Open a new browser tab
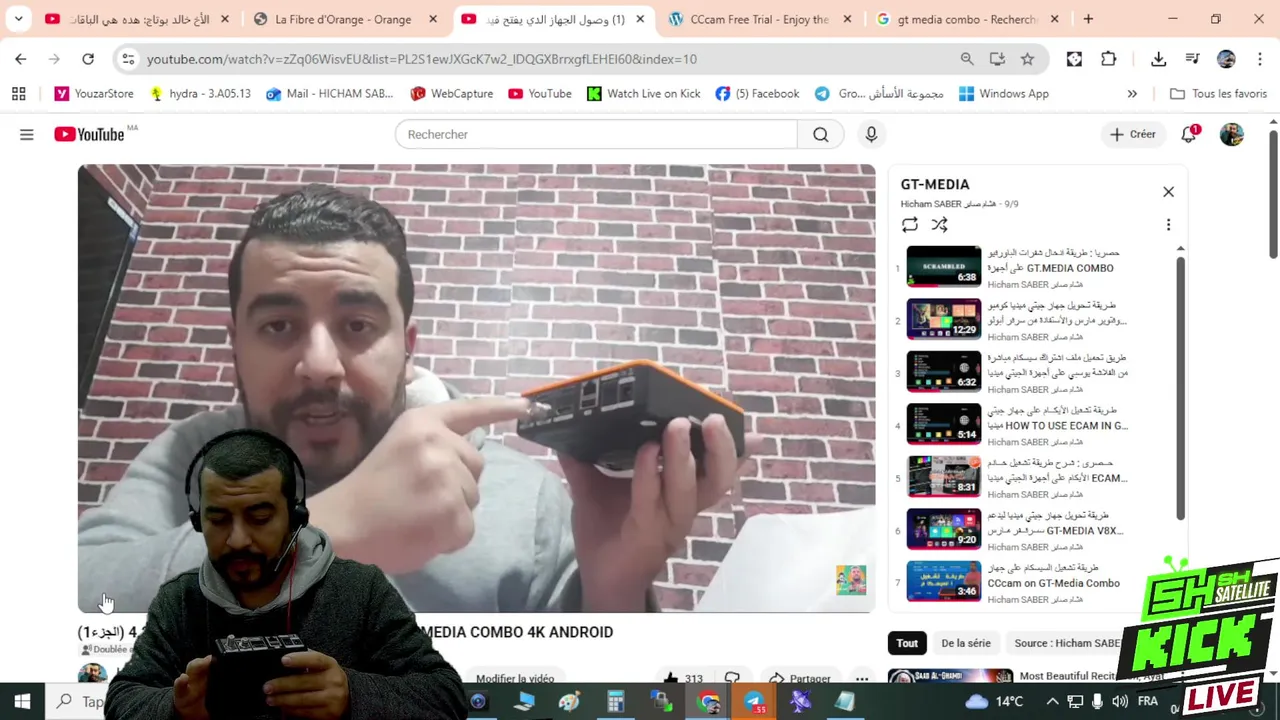This screenshot has height=720, width=1280. pos(1088,19)
